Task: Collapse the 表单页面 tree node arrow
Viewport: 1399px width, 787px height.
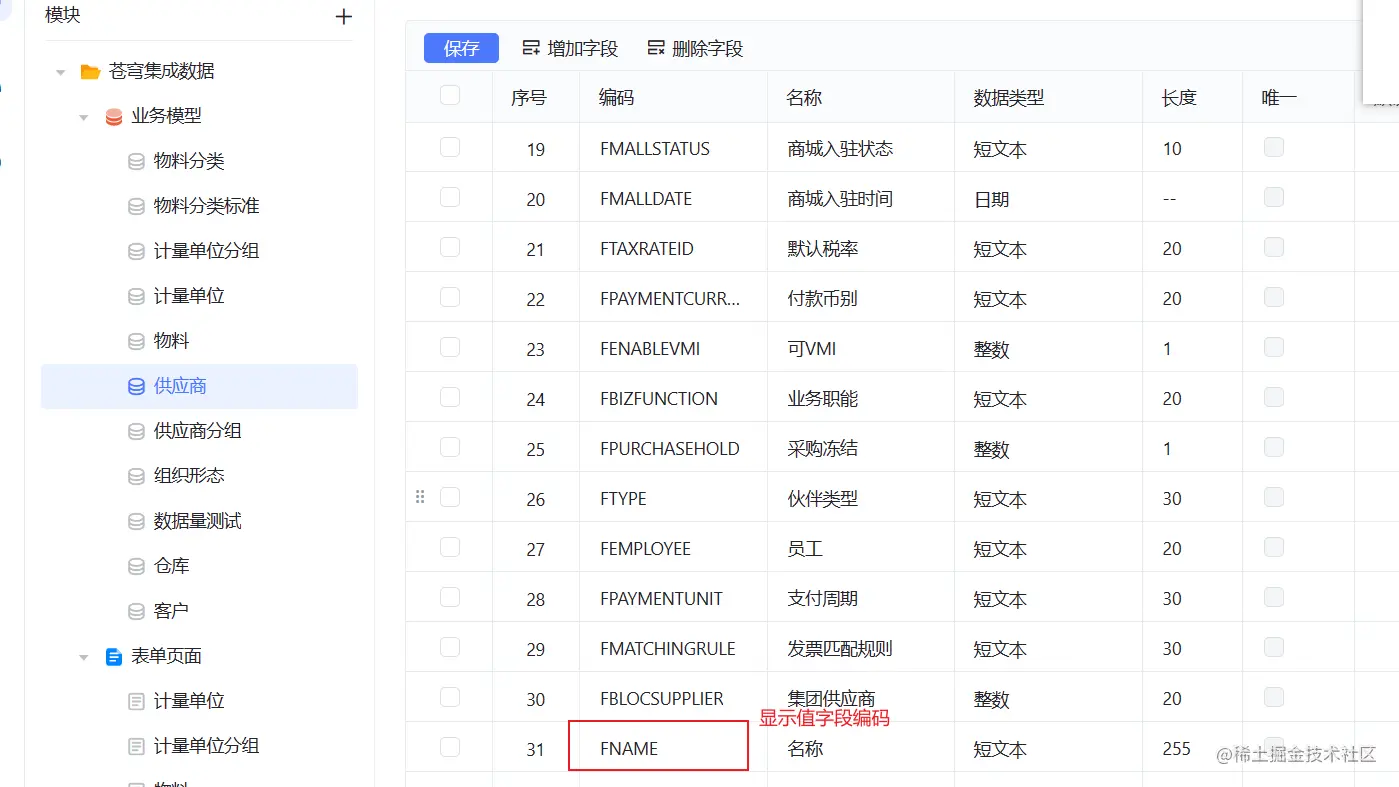Action: [84, 657]
